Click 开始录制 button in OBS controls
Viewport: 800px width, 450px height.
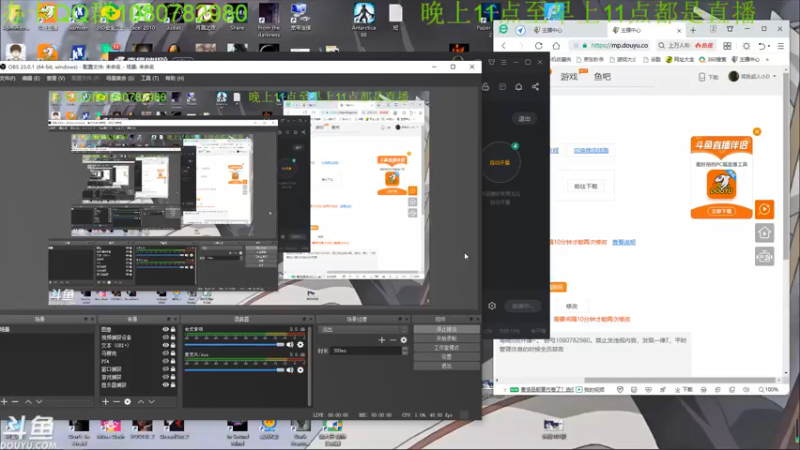pos(446,339)
